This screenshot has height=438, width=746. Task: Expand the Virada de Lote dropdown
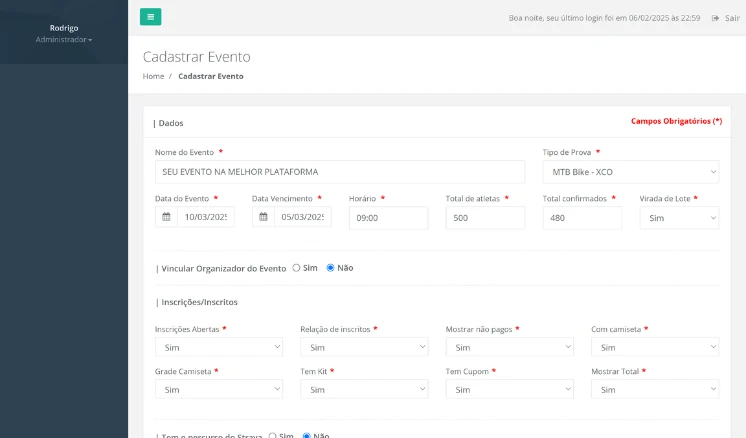tap(678, 218)
